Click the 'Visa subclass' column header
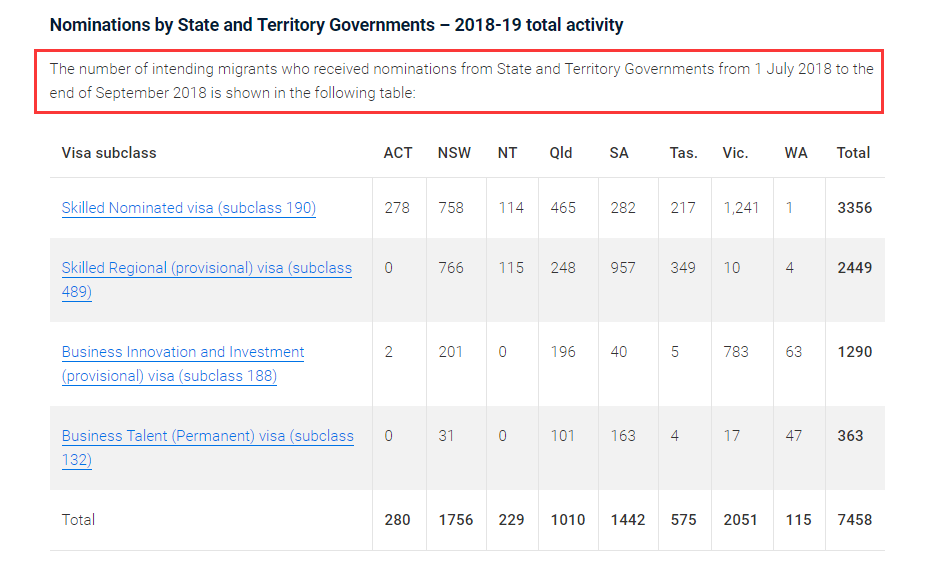Screen dimensions: 940x569 [109, 153]
